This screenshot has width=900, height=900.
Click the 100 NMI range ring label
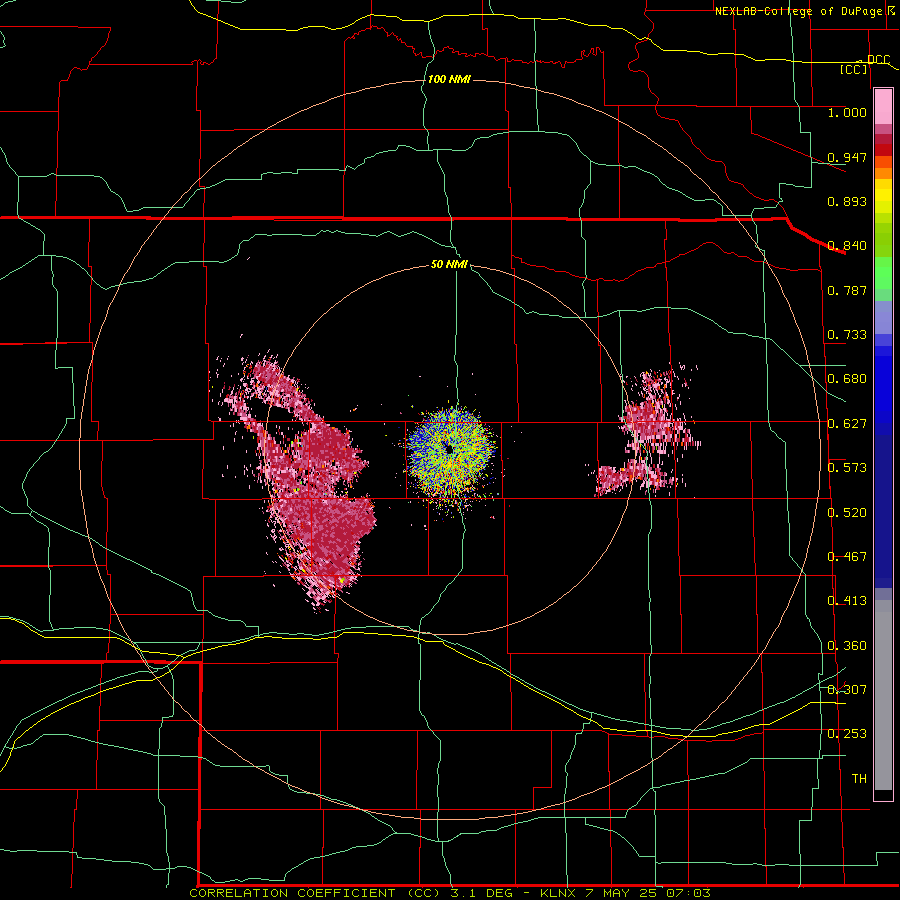[449, 79]
